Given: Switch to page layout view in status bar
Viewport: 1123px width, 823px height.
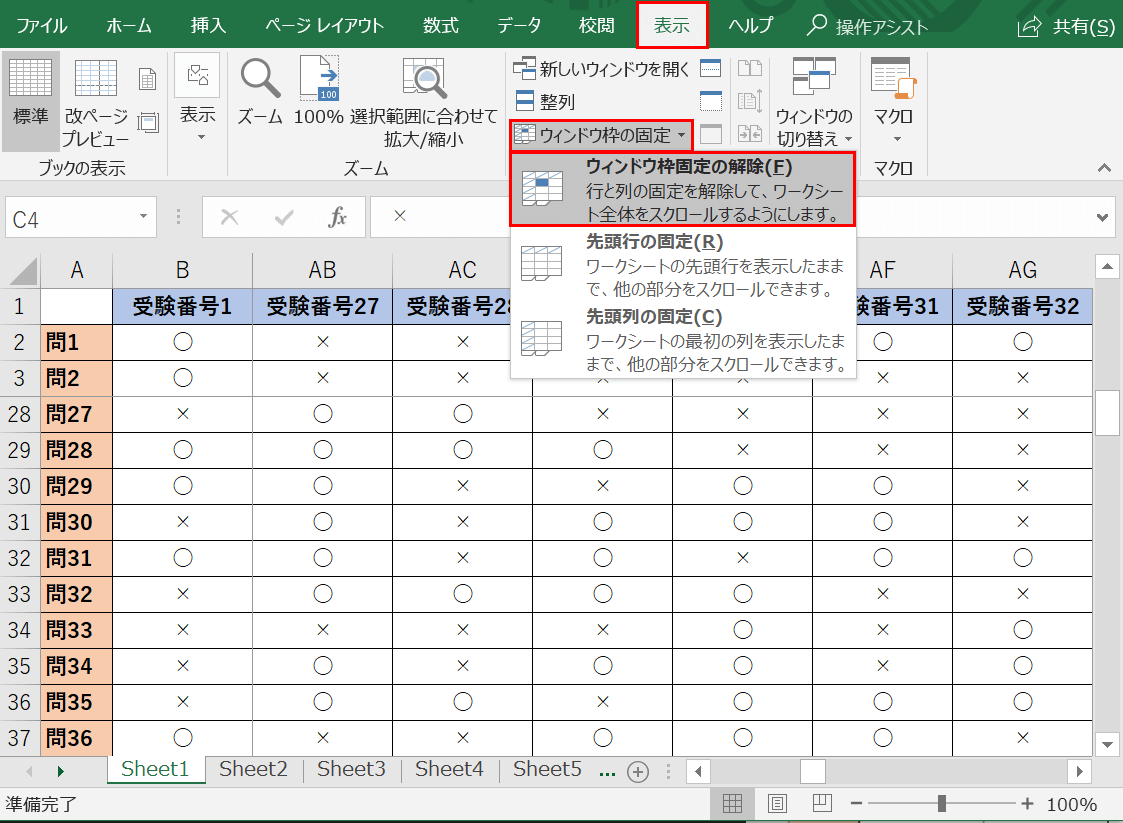Looking at the screenshot, I should tap(777, 804).
